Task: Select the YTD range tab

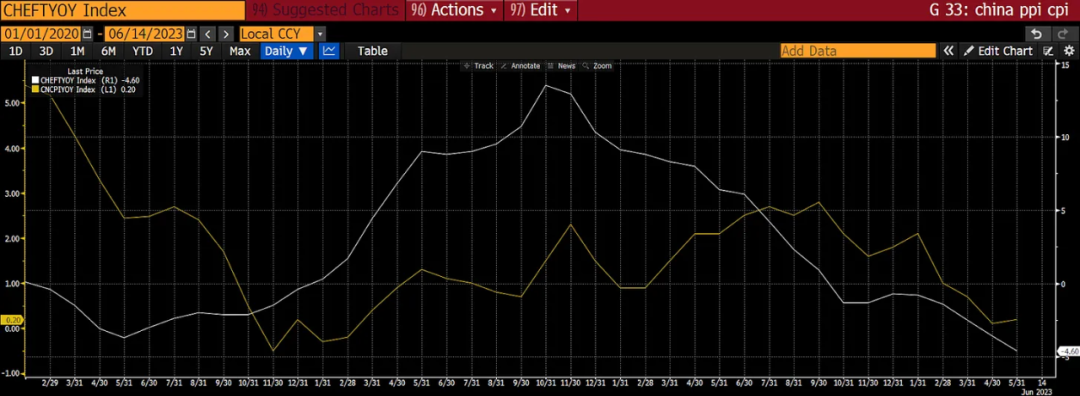Action: 143,51
